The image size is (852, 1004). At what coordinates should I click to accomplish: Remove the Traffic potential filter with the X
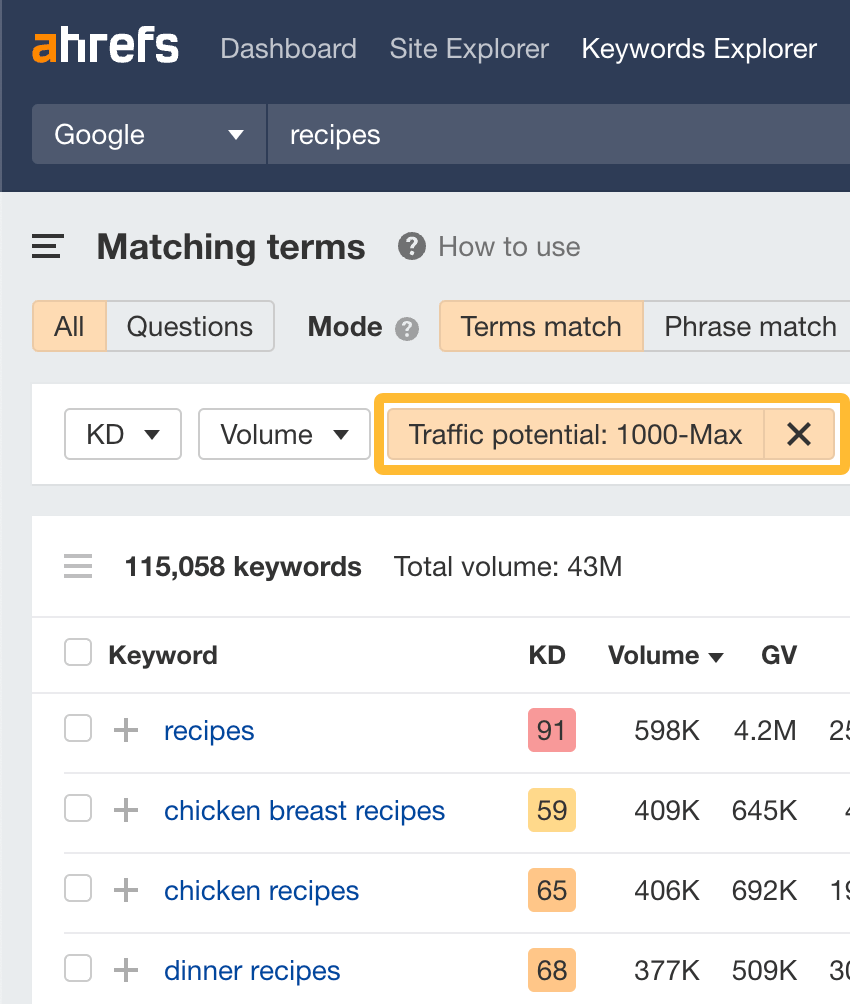798,434
